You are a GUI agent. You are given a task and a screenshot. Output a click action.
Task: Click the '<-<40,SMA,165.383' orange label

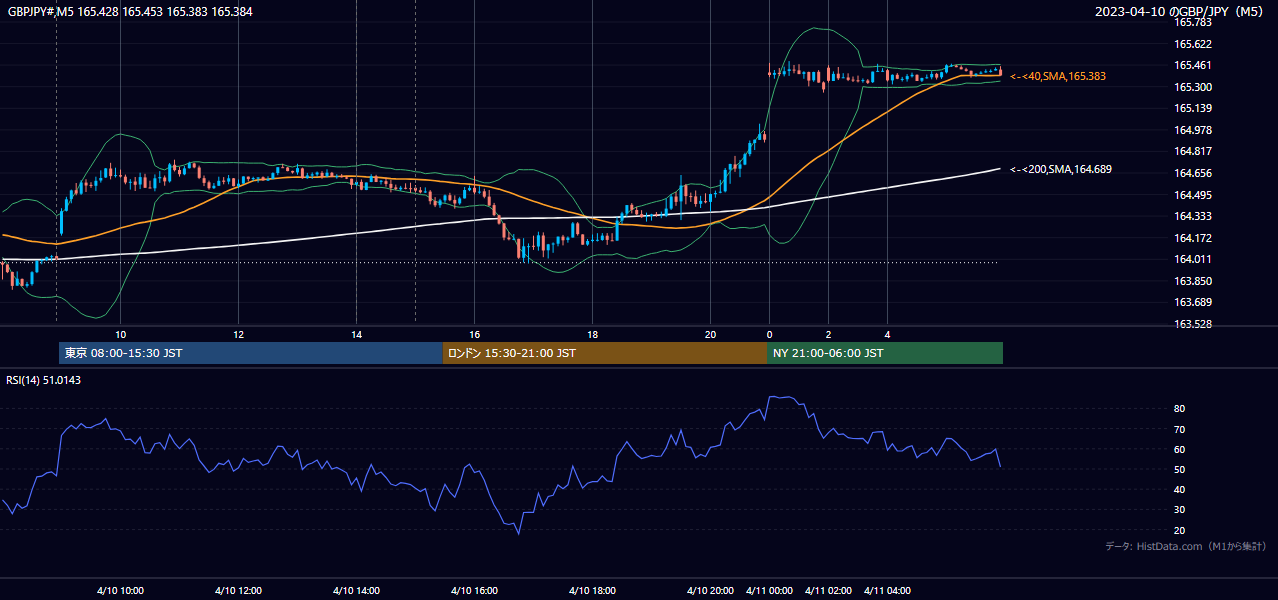1058,76
